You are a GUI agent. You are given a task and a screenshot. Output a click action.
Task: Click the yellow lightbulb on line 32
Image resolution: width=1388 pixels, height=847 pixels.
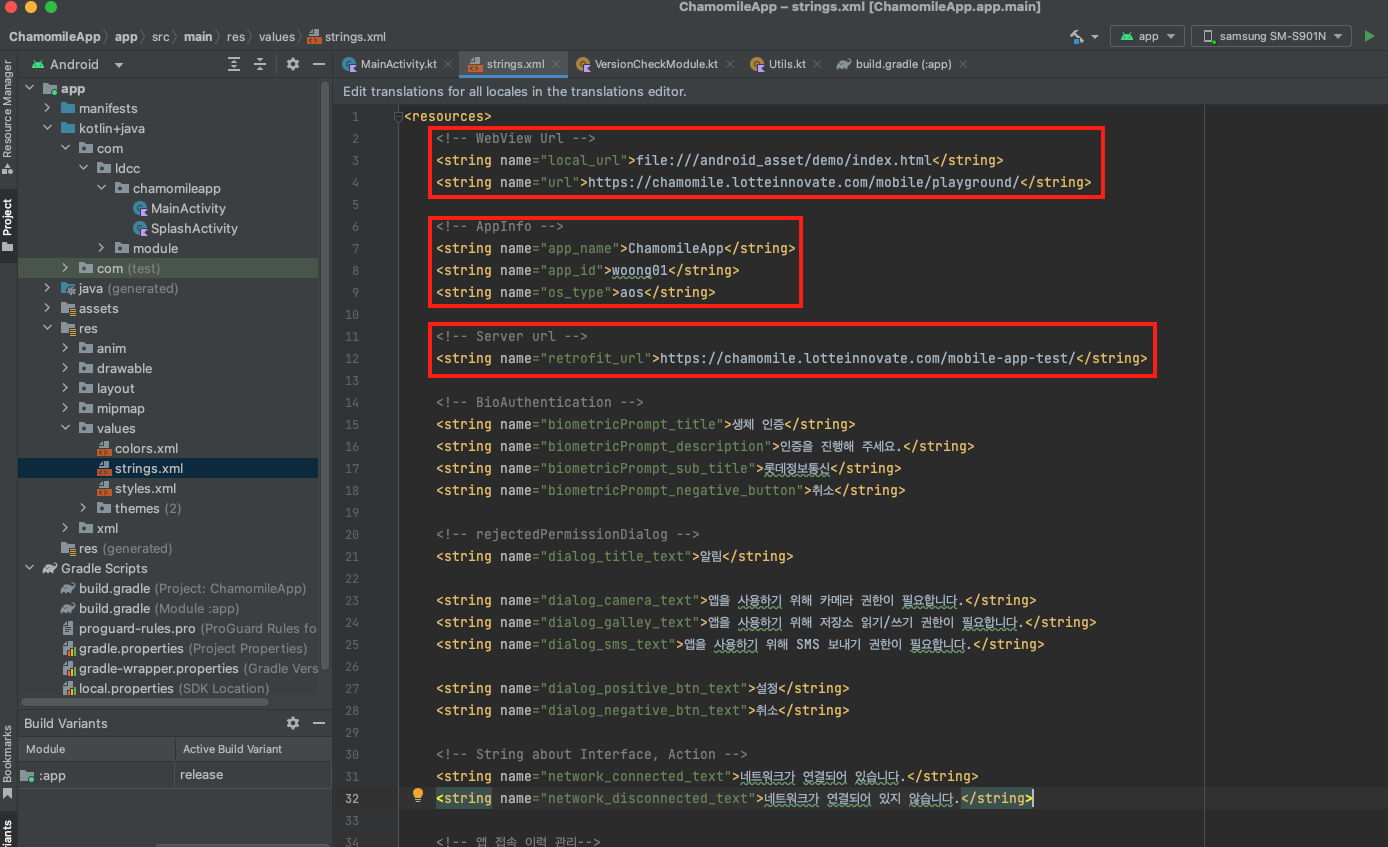pos(418,797)
